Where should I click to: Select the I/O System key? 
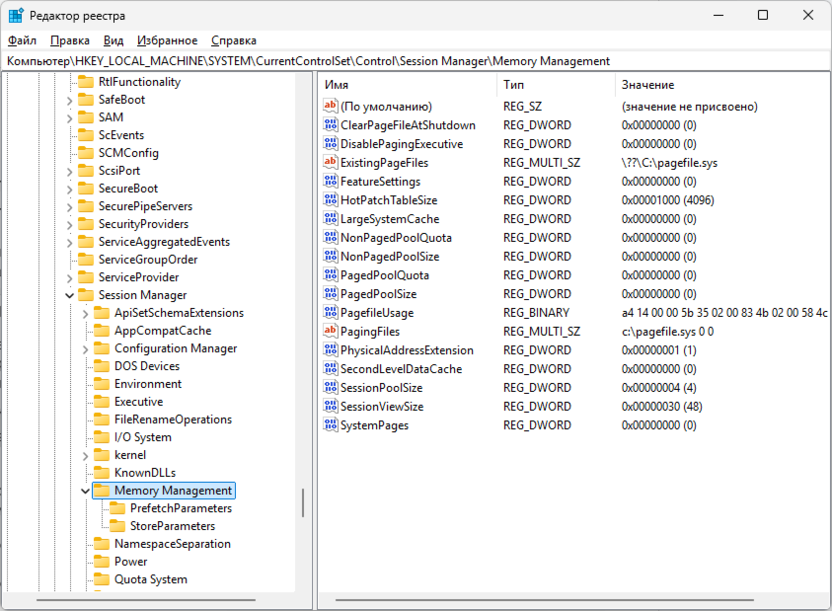click(x=143, y=437)
